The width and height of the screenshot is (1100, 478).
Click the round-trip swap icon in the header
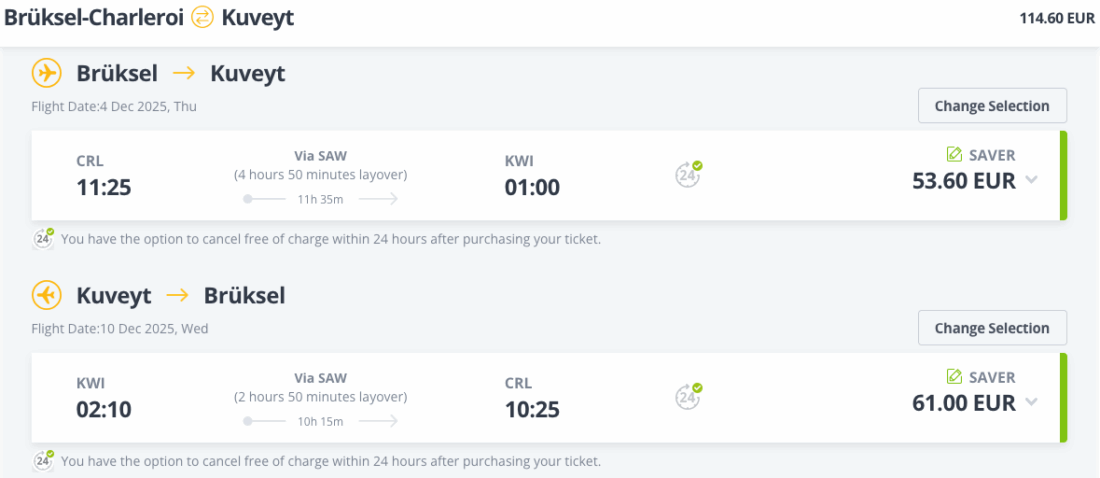203,17
